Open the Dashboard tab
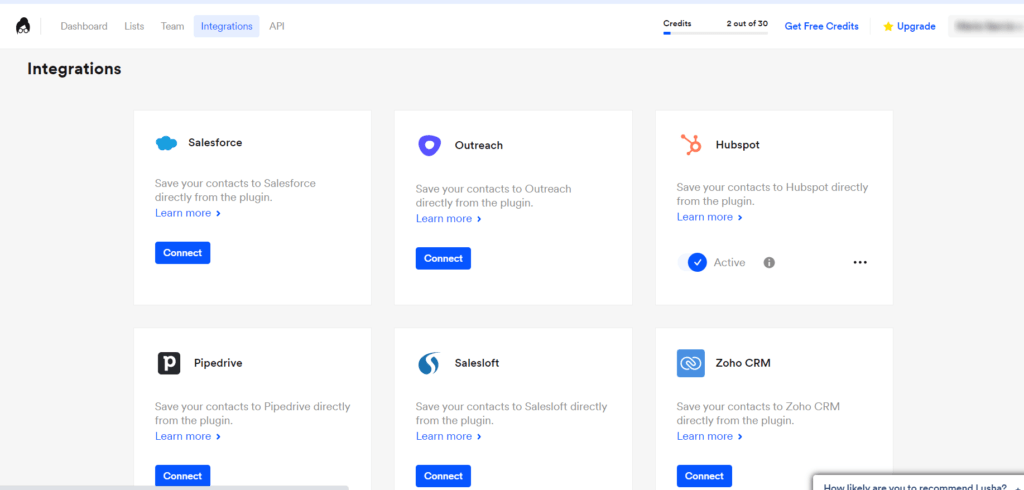 click(x=84, y=26)
